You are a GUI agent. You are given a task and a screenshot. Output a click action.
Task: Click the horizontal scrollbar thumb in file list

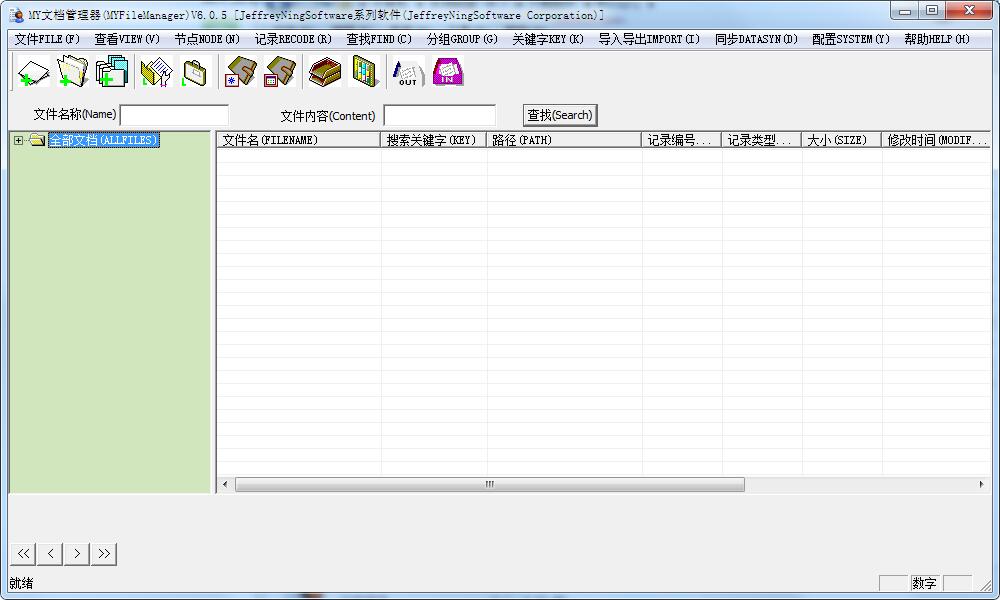489,484
